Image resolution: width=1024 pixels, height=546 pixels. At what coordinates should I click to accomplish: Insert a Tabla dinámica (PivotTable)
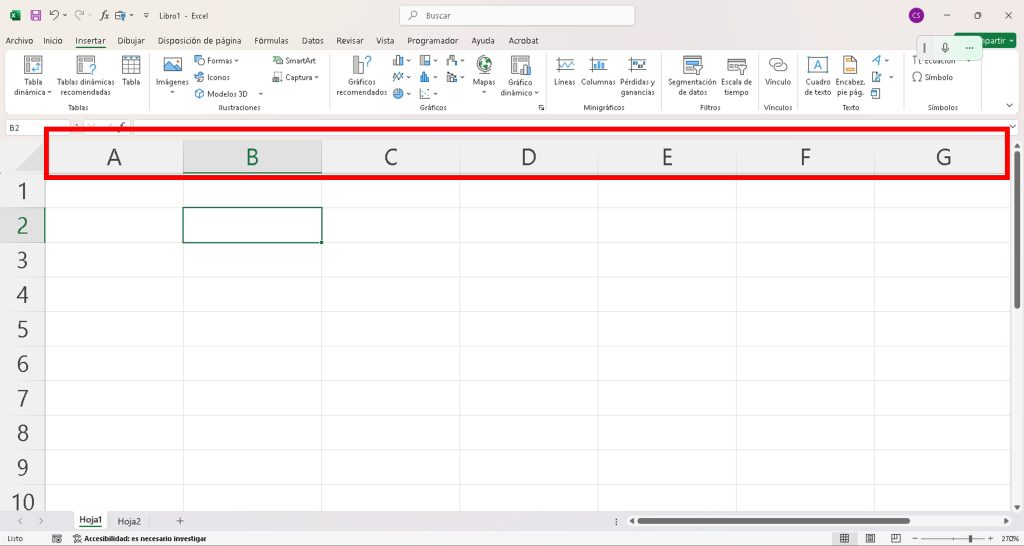(x=33, y=74)
